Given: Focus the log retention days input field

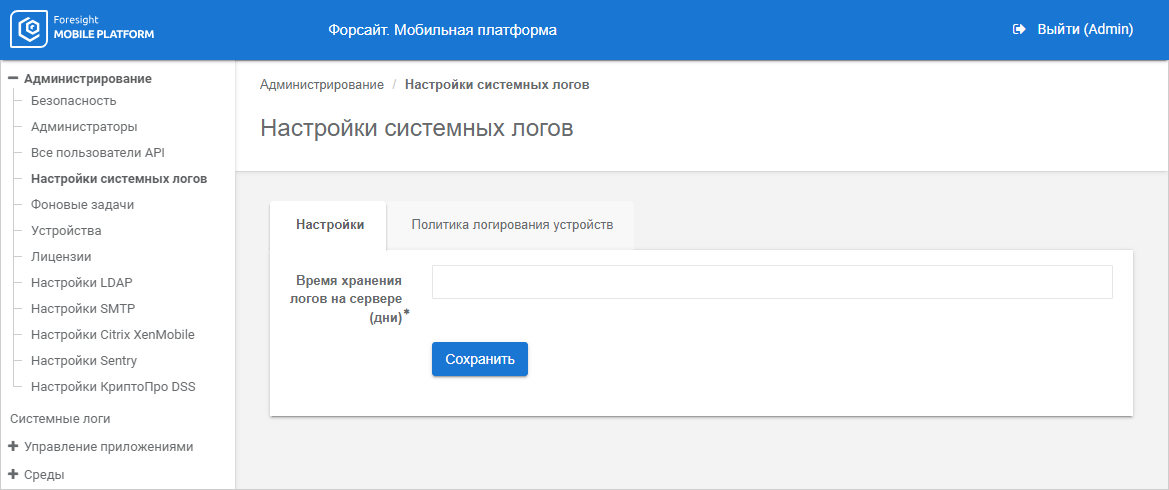Looking at the screenshot, I should (x=772, y=282).
